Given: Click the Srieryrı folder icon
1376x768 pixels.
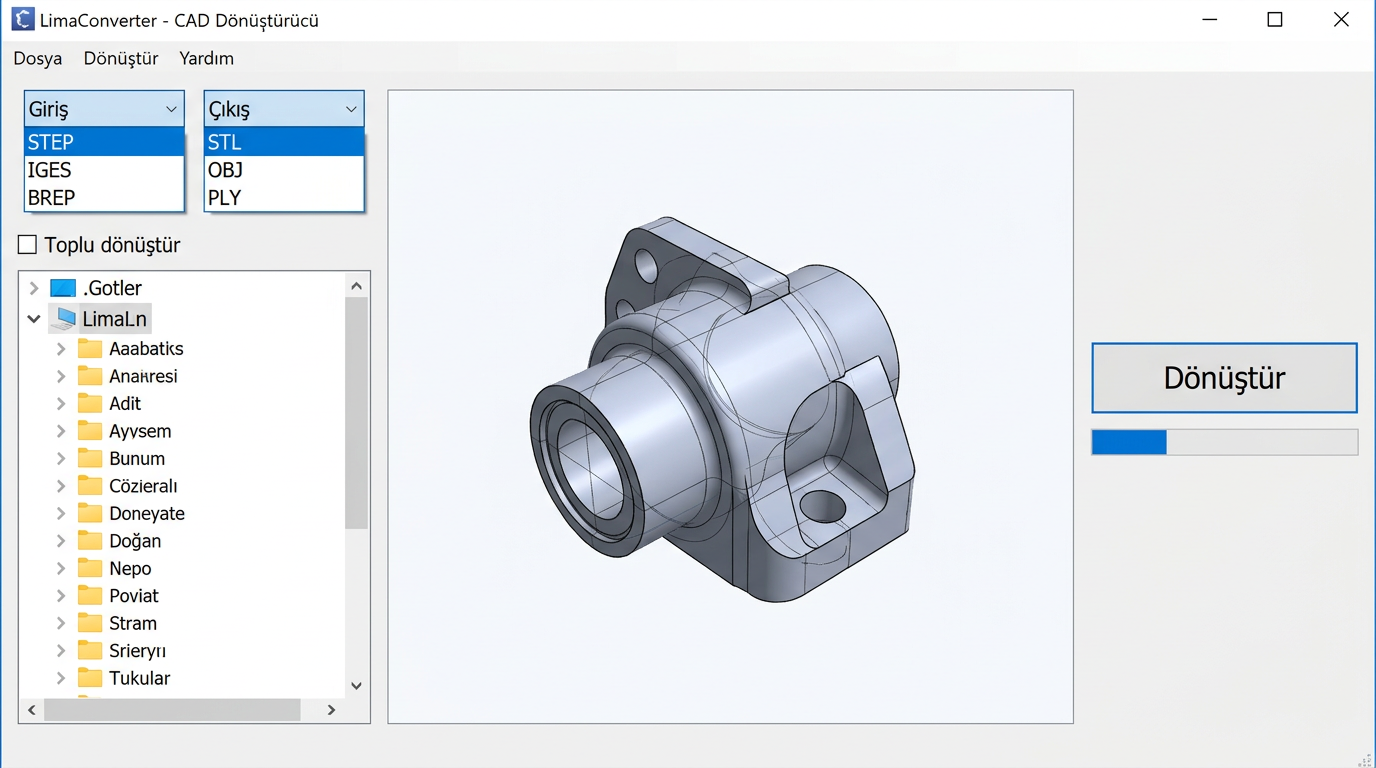Looking at the screenshot, I should coord(91,651).
